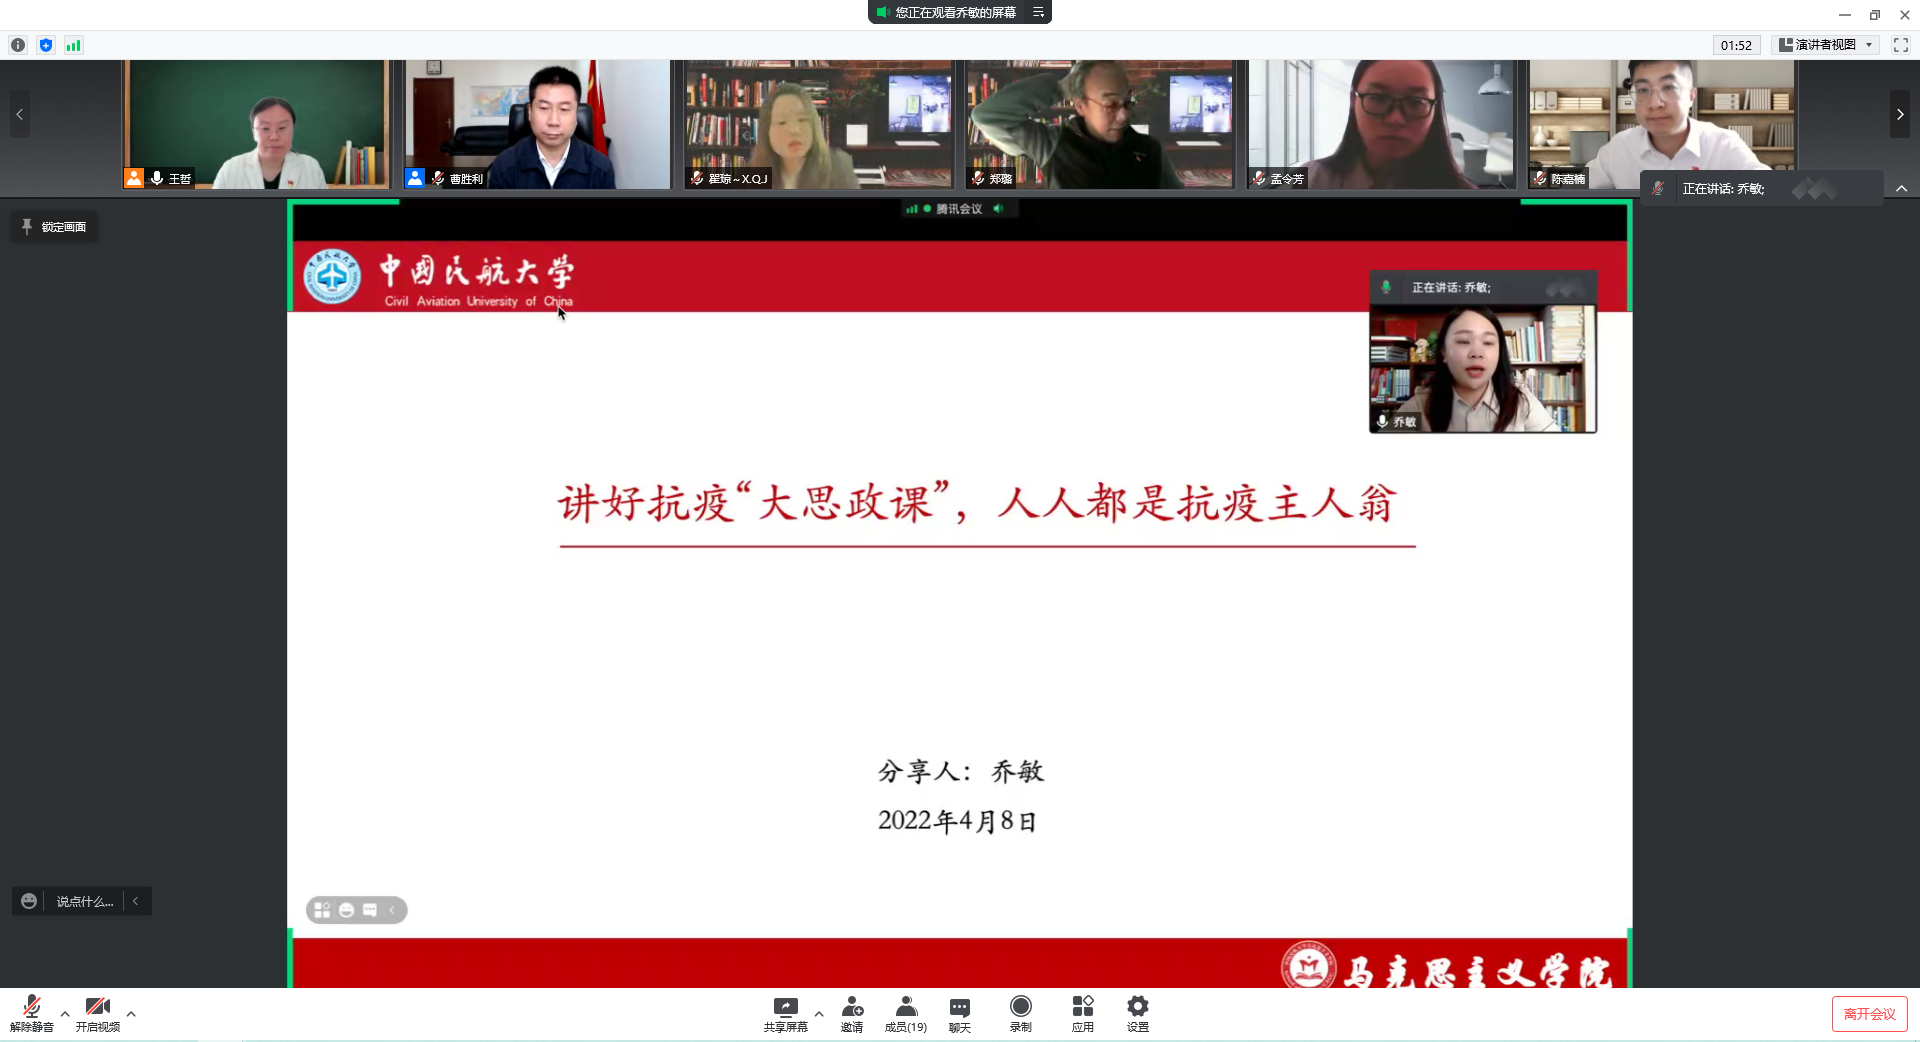Click the 离开会议 leave meeting button
Image resolution: width=1920 pixels, height=1042 pixels.
pos(1869,1014)
